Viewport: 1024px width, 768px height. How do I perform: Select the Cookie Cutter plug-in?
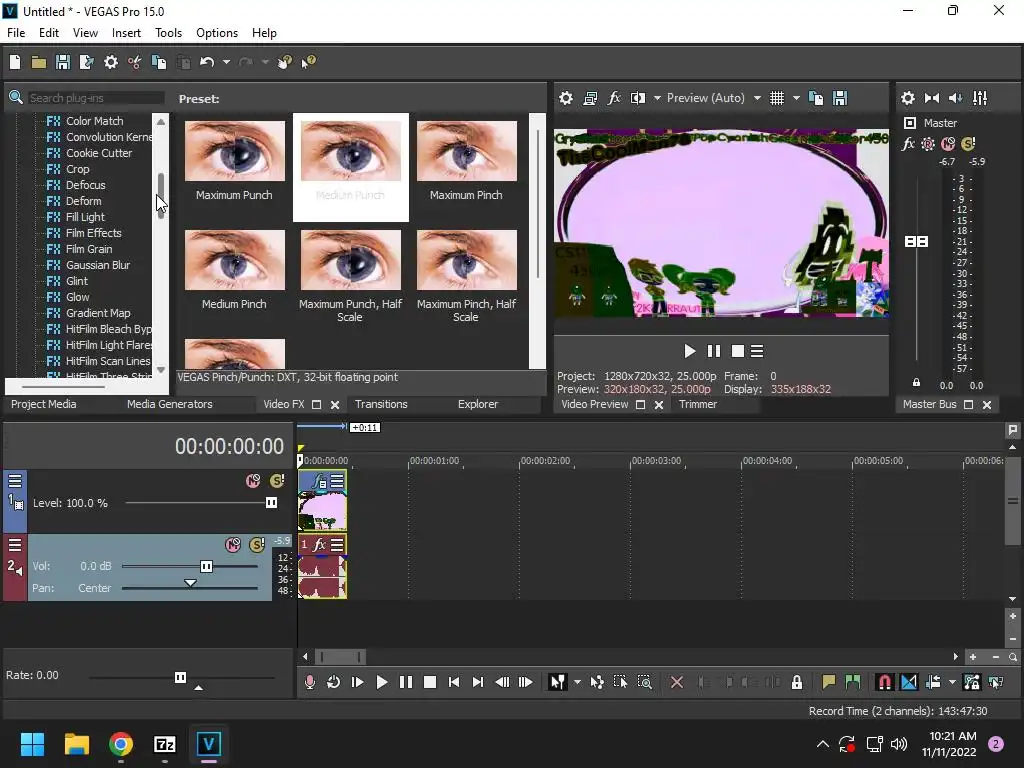(x=99, y=153)
